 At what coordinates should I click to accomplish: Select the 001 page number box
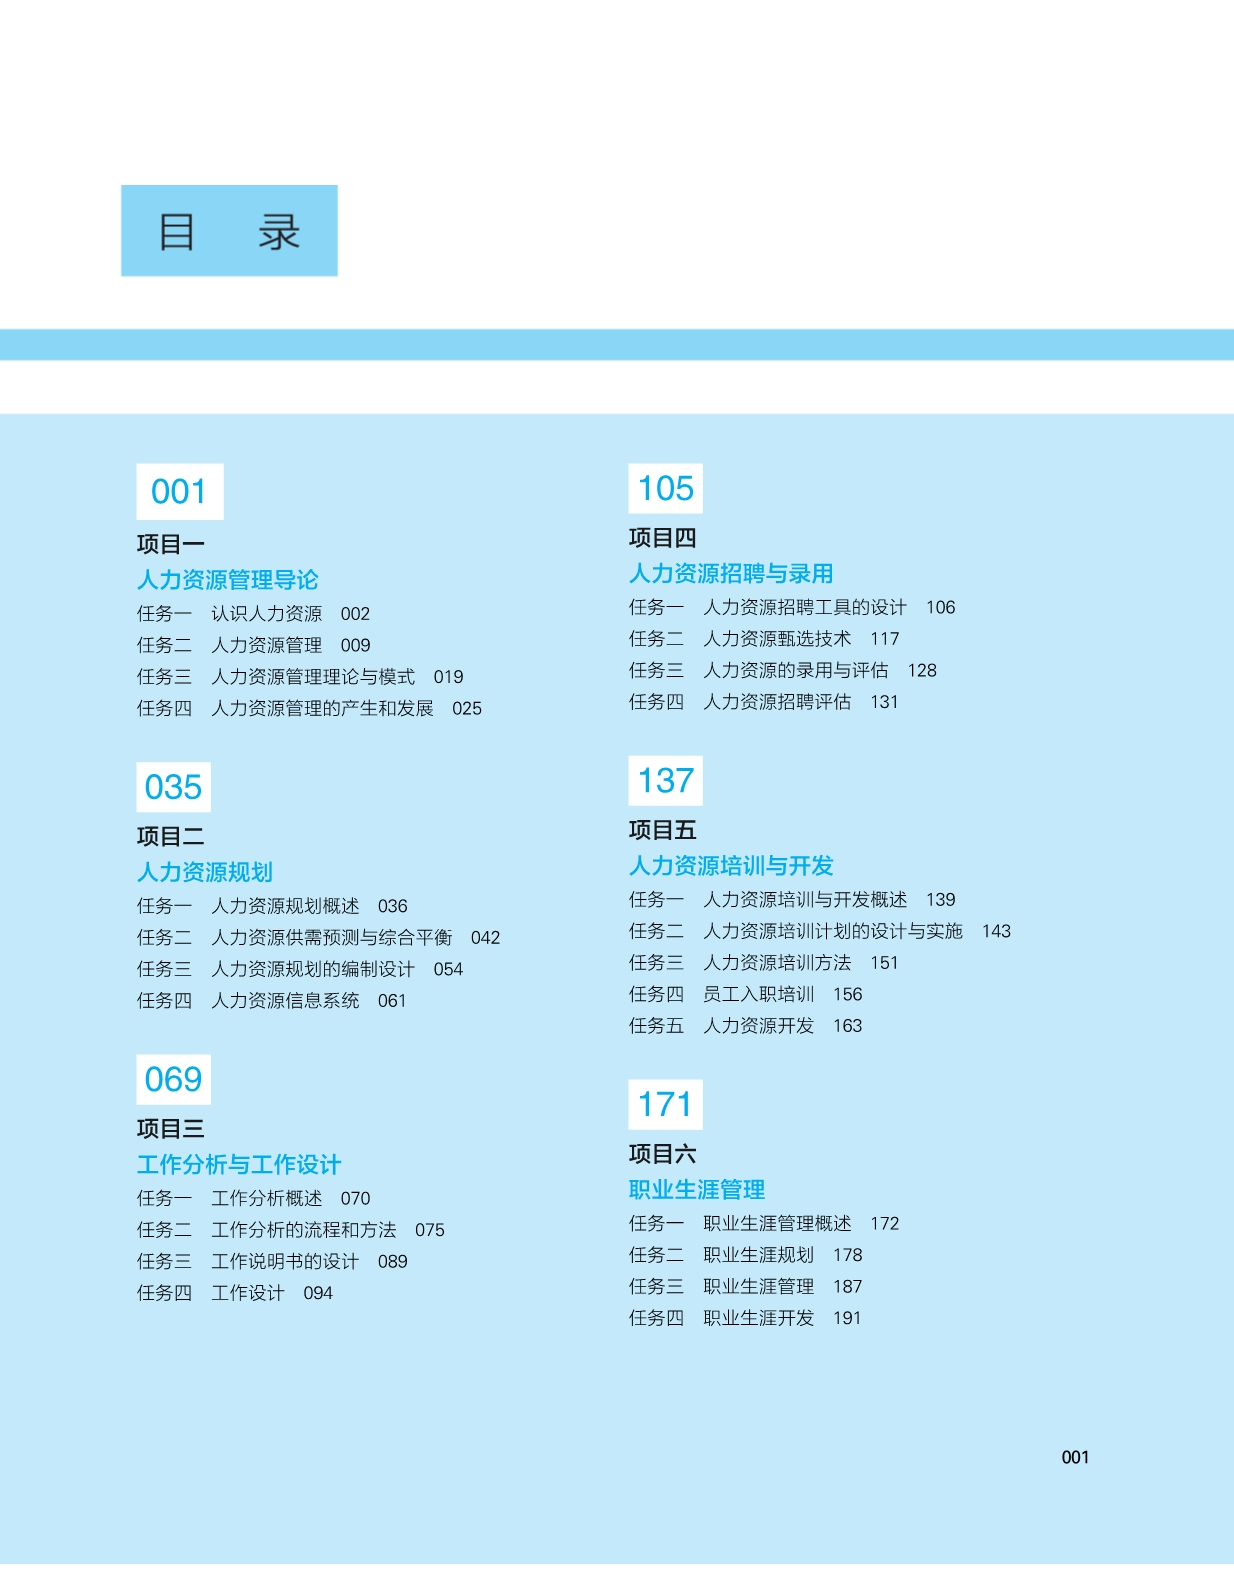[180, 491]
